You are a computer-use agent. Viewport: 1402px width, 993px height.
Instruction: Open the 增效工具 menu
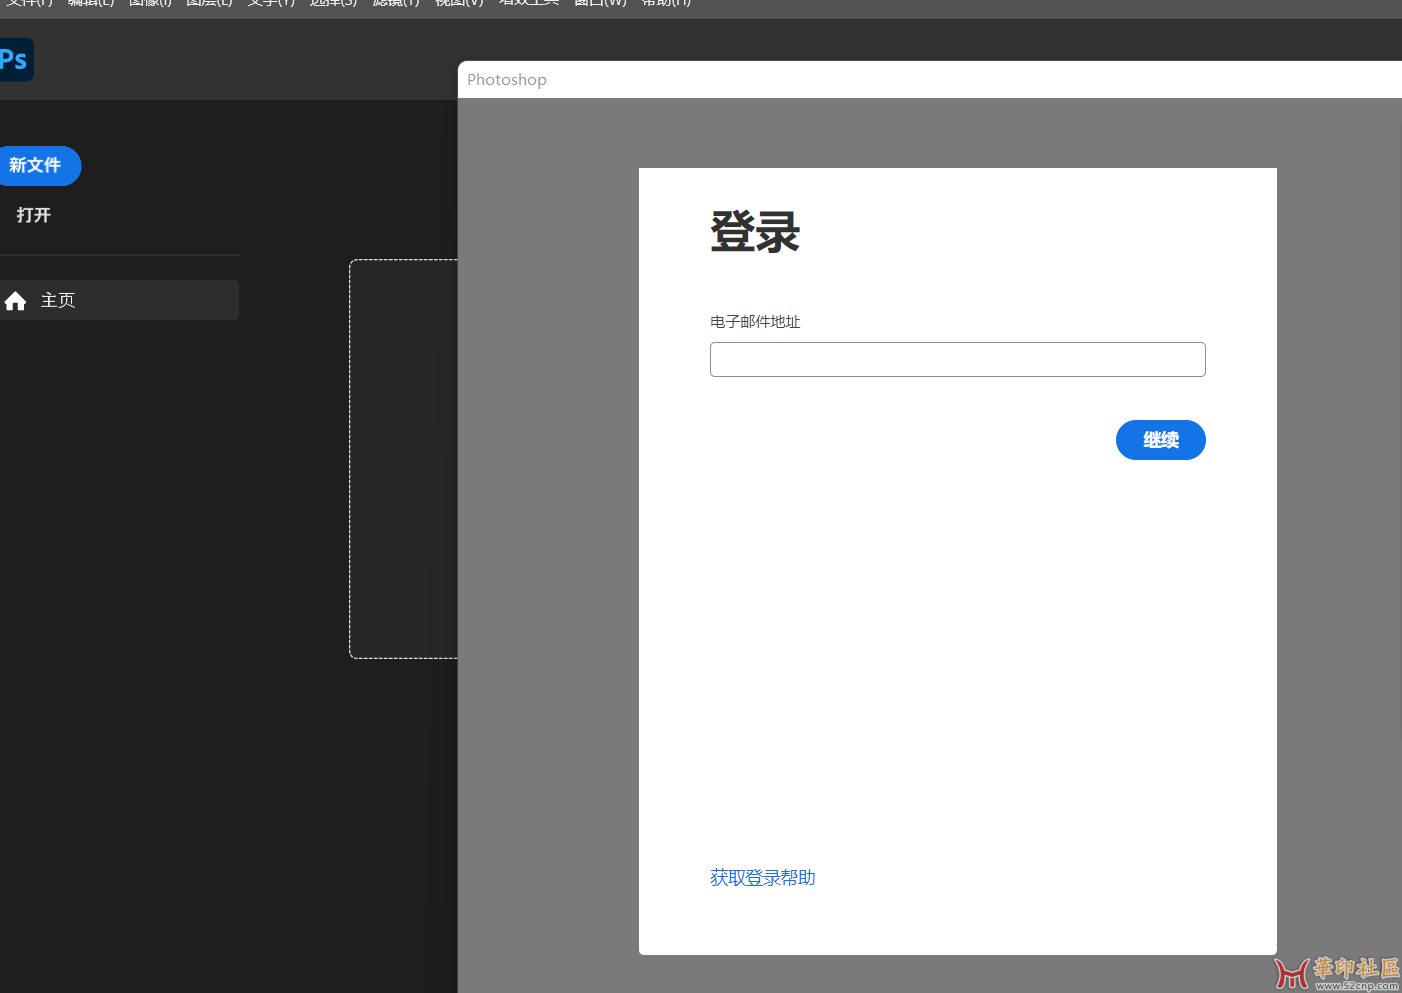pyautogui.click(x=528, y=3)
